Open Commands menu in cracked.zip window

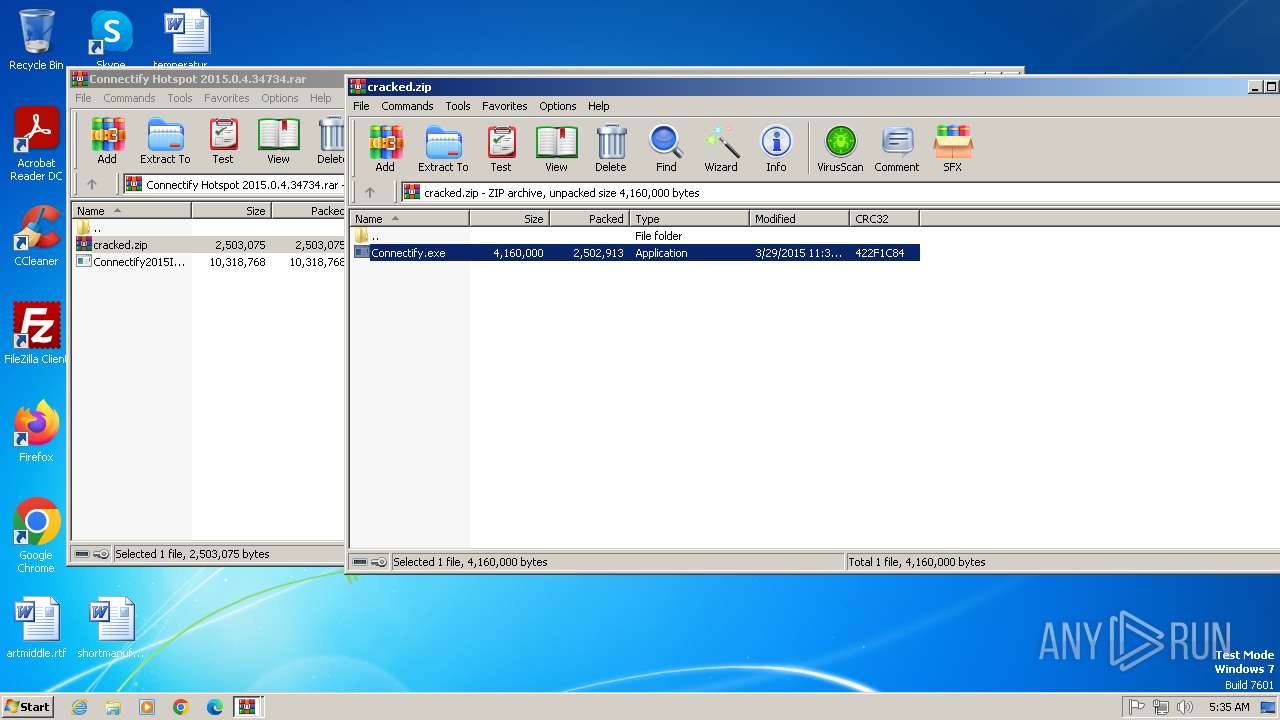pos(407,106)
